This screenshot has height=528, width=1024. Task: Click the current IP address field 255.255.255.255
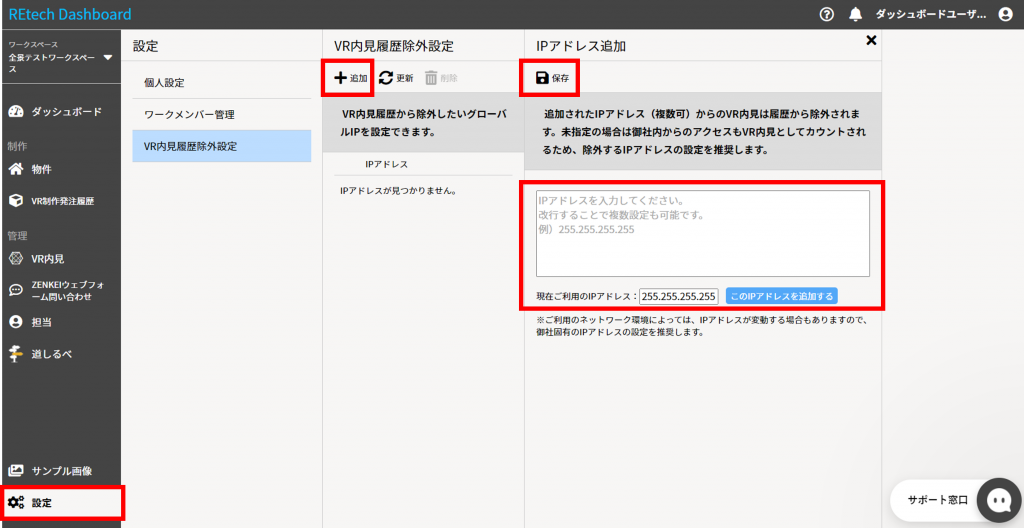(x=679, y=296)
